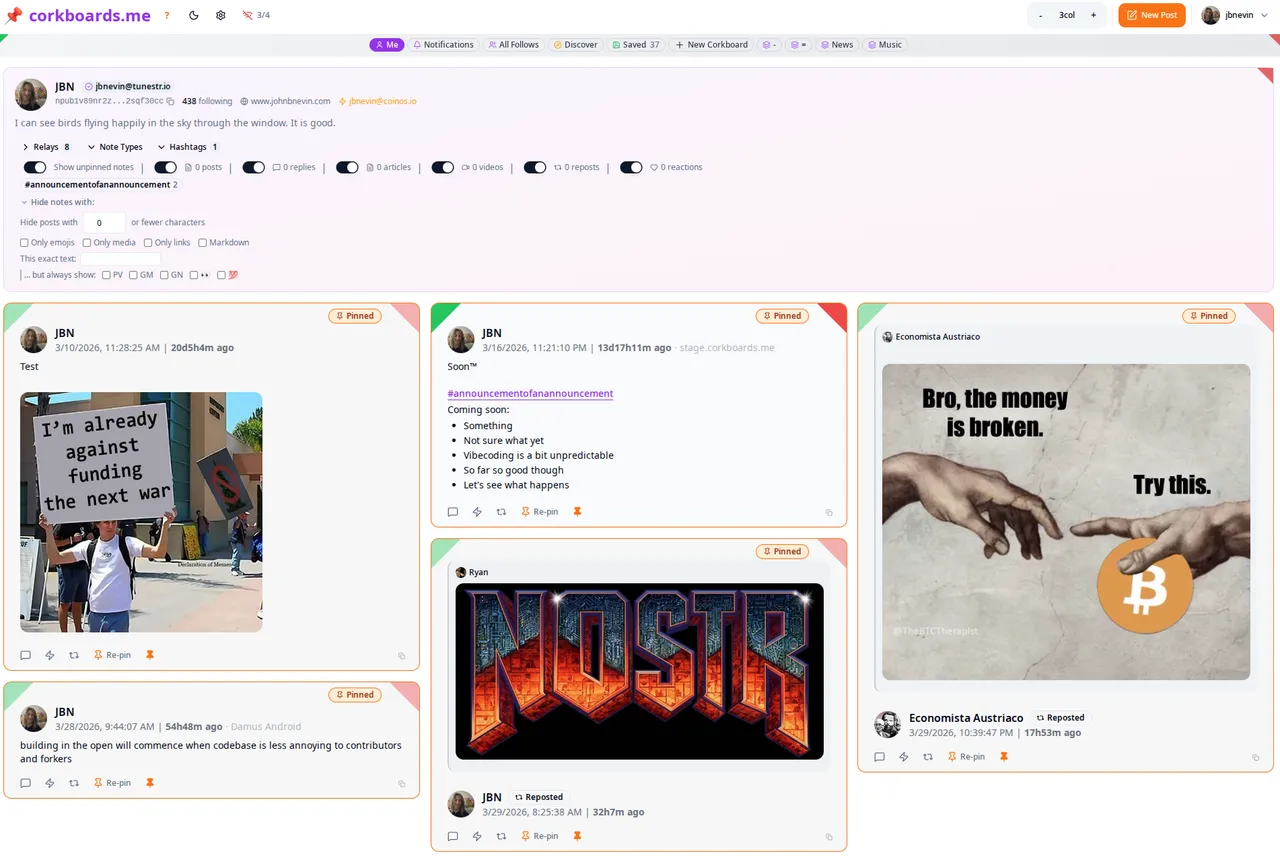Check the Only emojis checkbox
Image resolution: width=1280 pixels, height=860 pixels.
(x=25, y=243)
